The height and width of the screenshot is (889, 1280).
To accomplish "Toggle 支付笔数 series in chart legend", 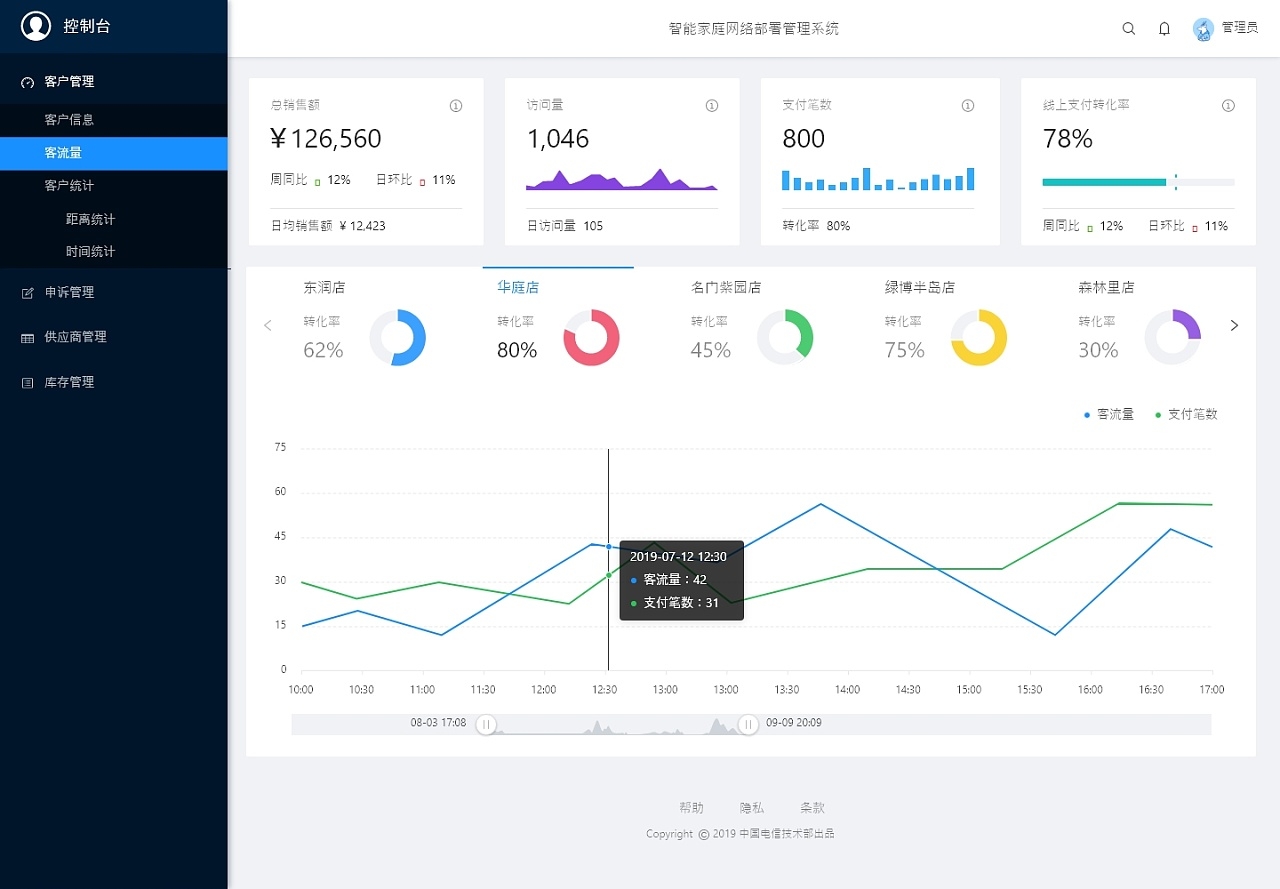I will pyautogui.click(x=1187, y=414).
